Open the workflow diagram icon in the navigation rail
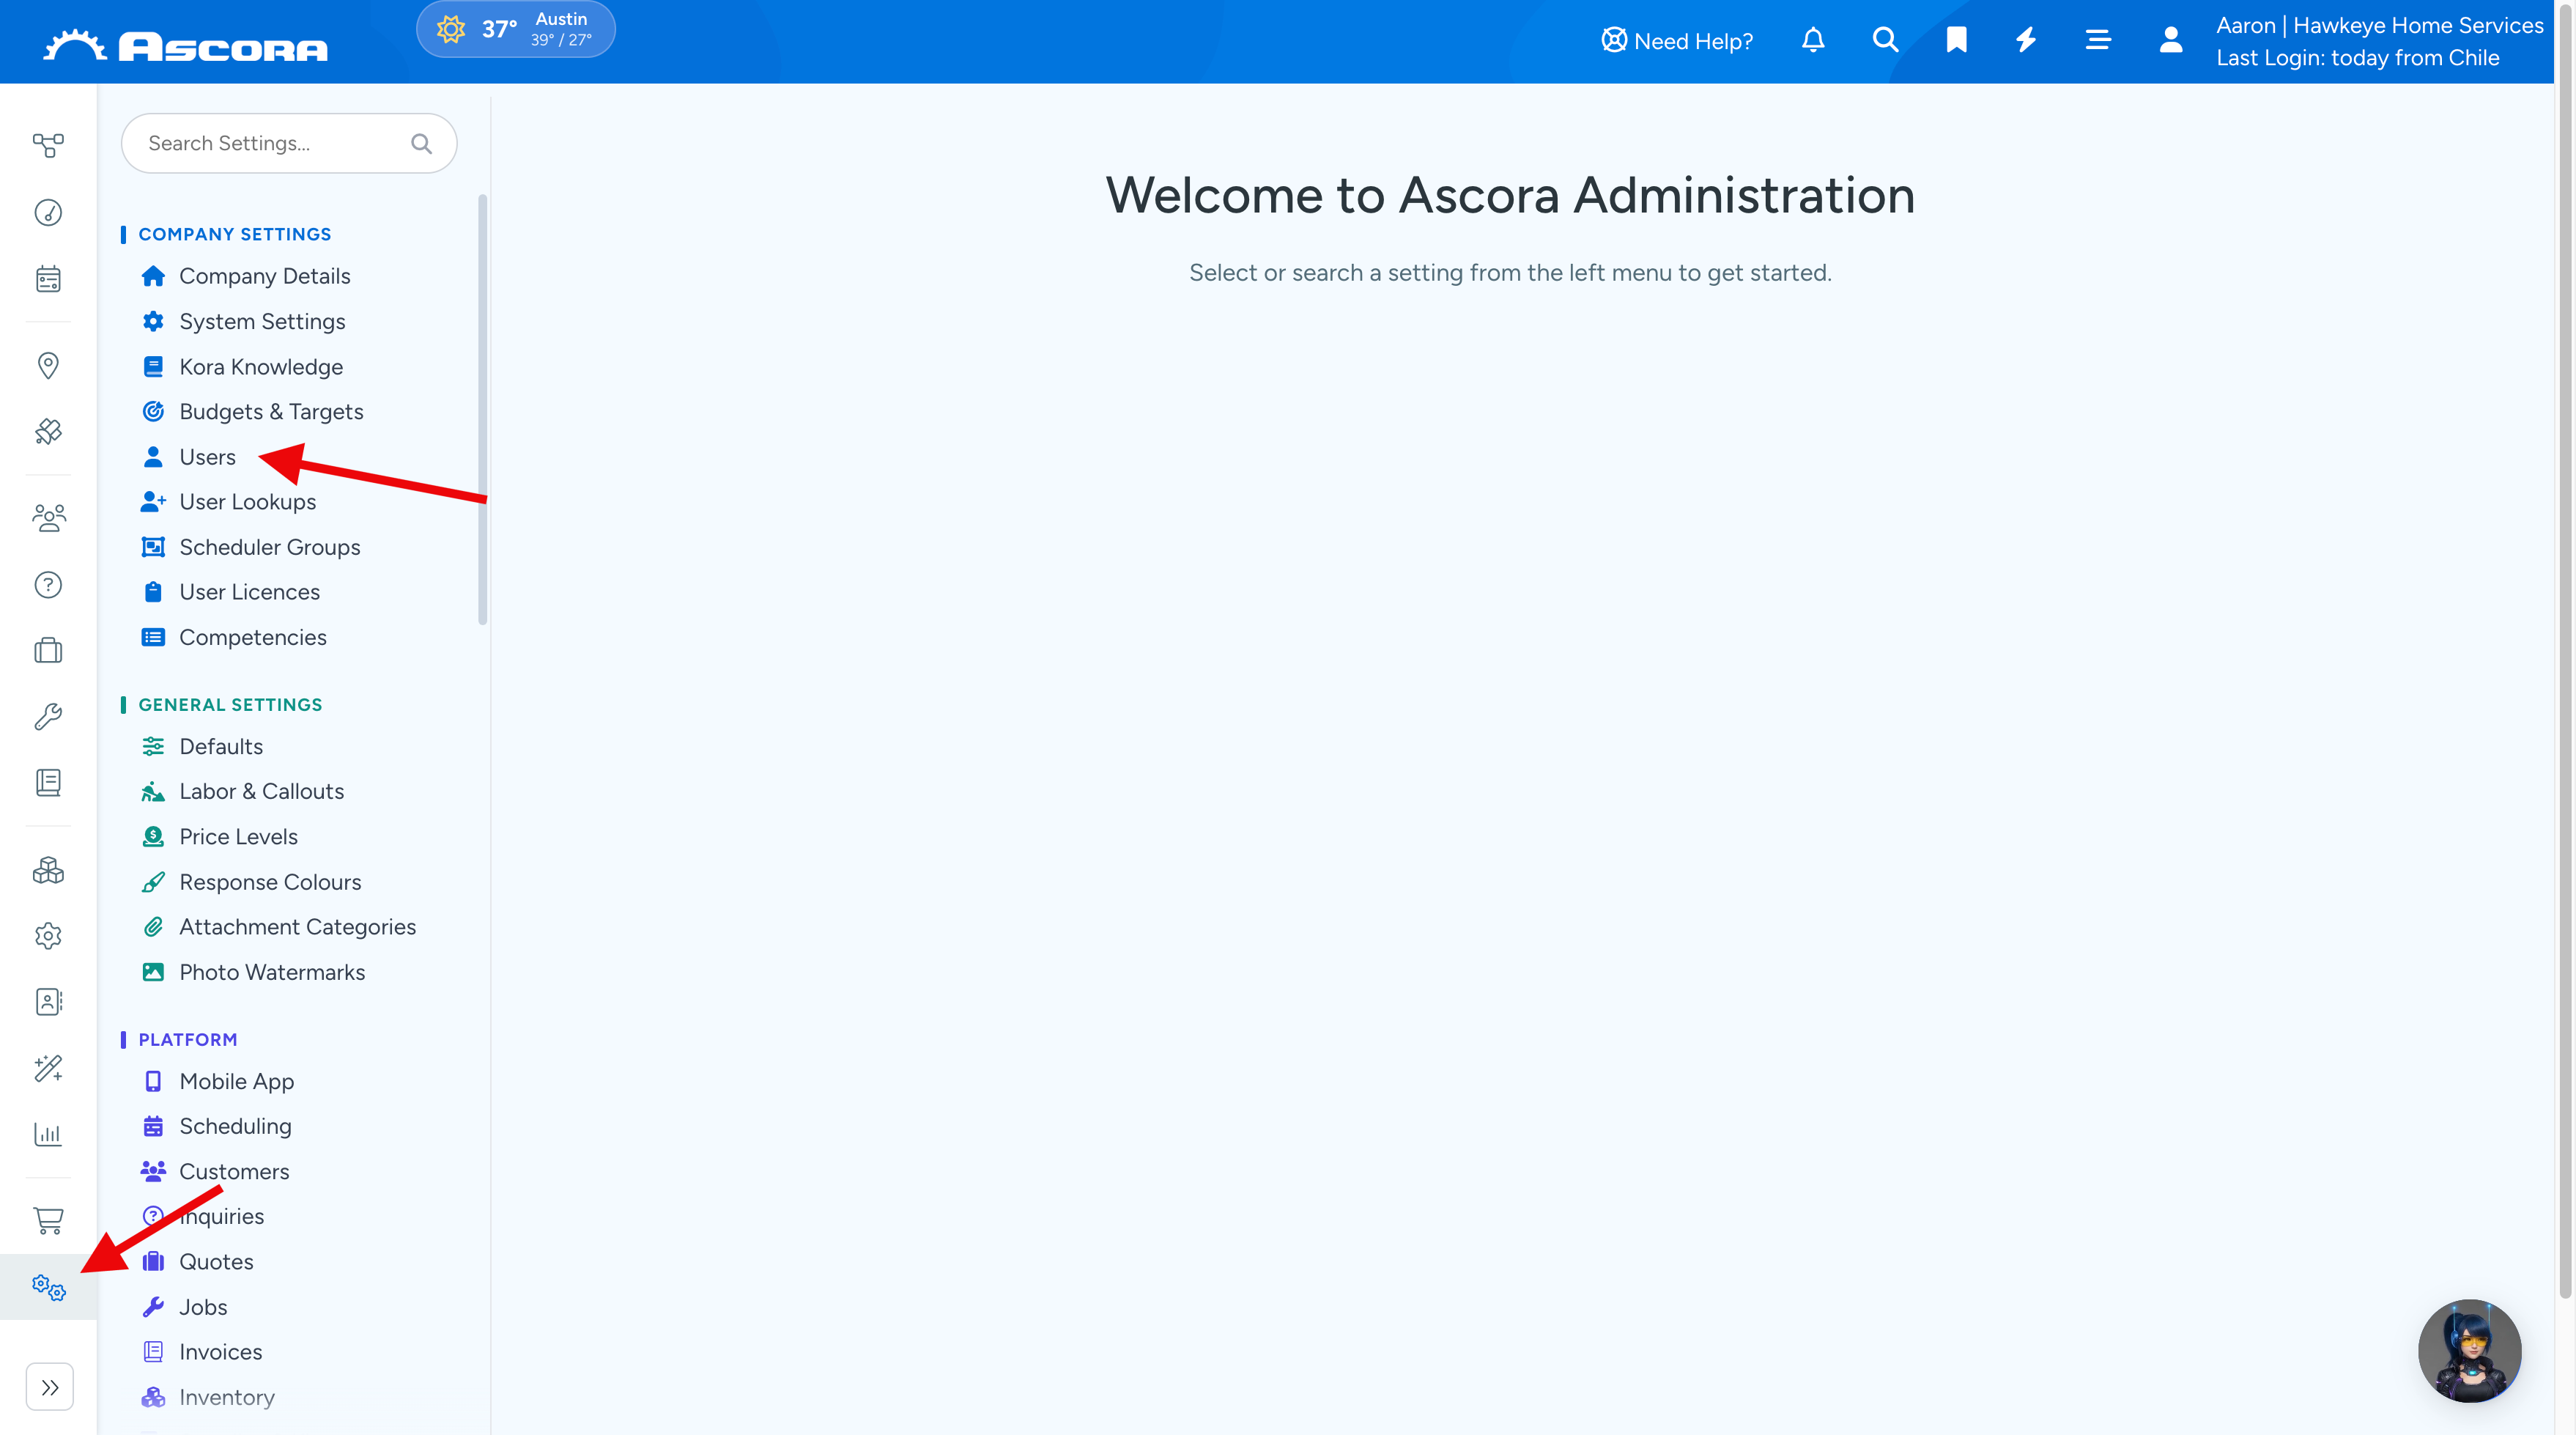 [48, 146]
